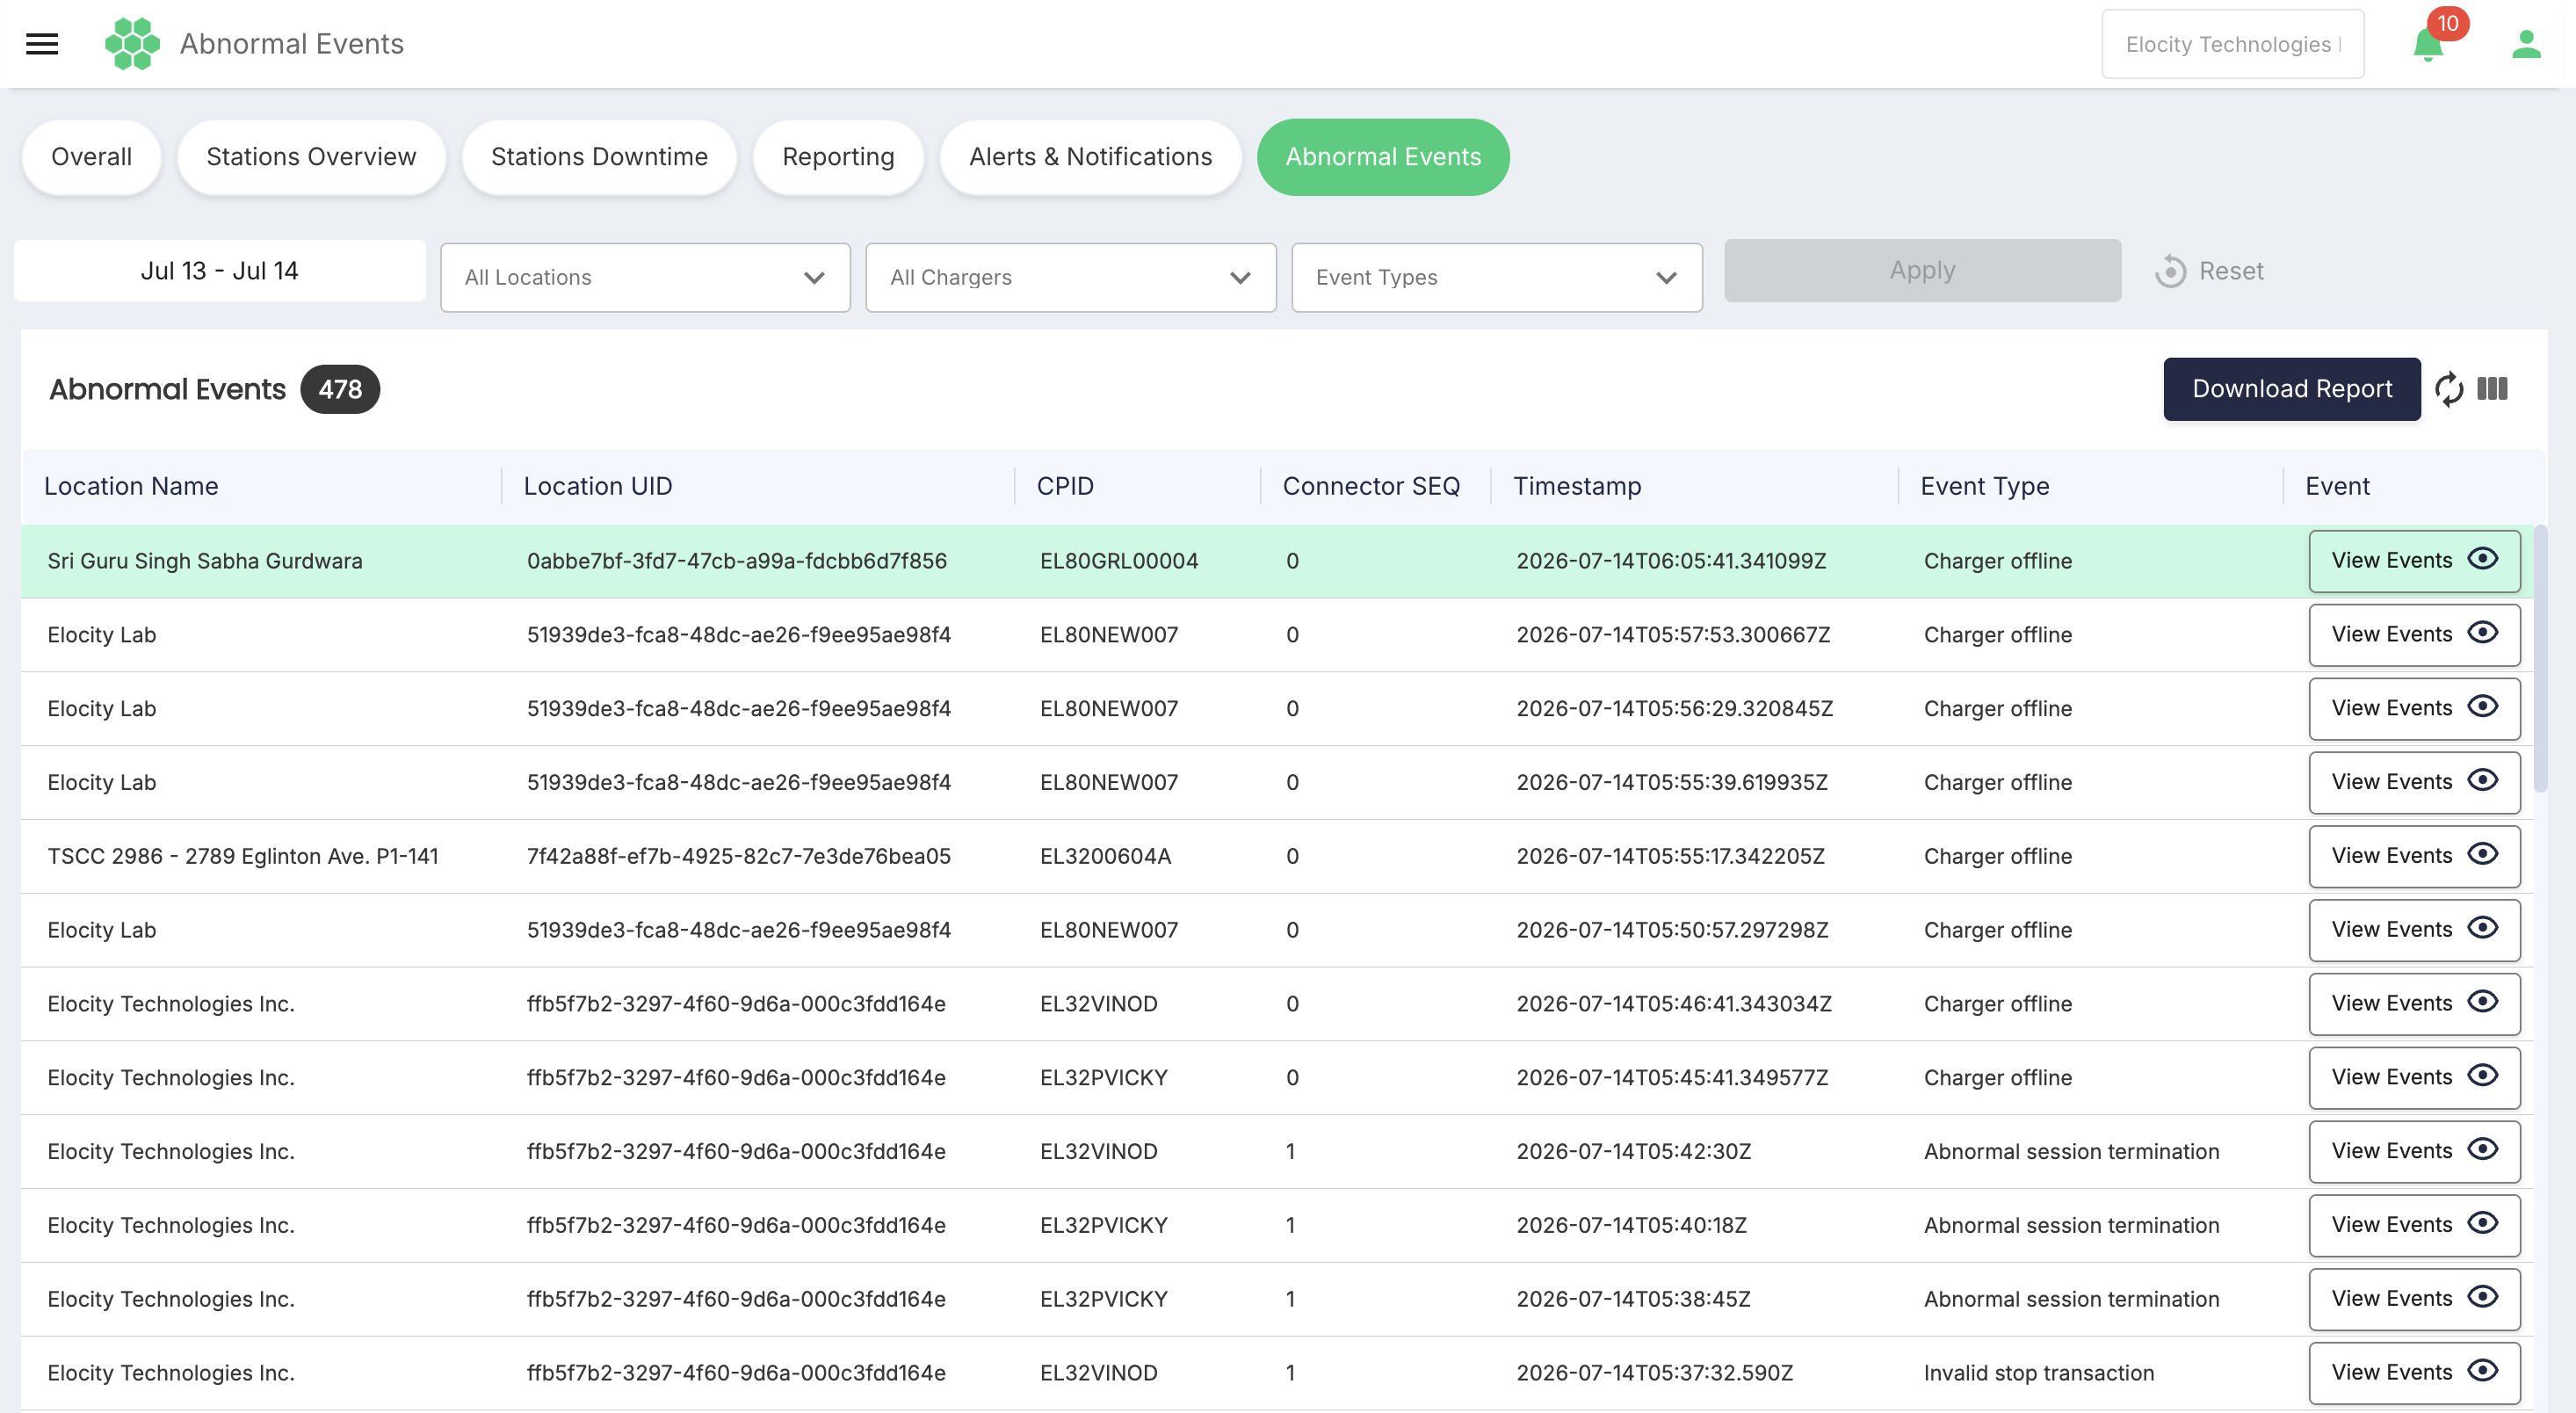Screen dimensions: 2576x1413
Task: Click eye icon for the 05:57:53 event row
Action: coord(2482,633)
